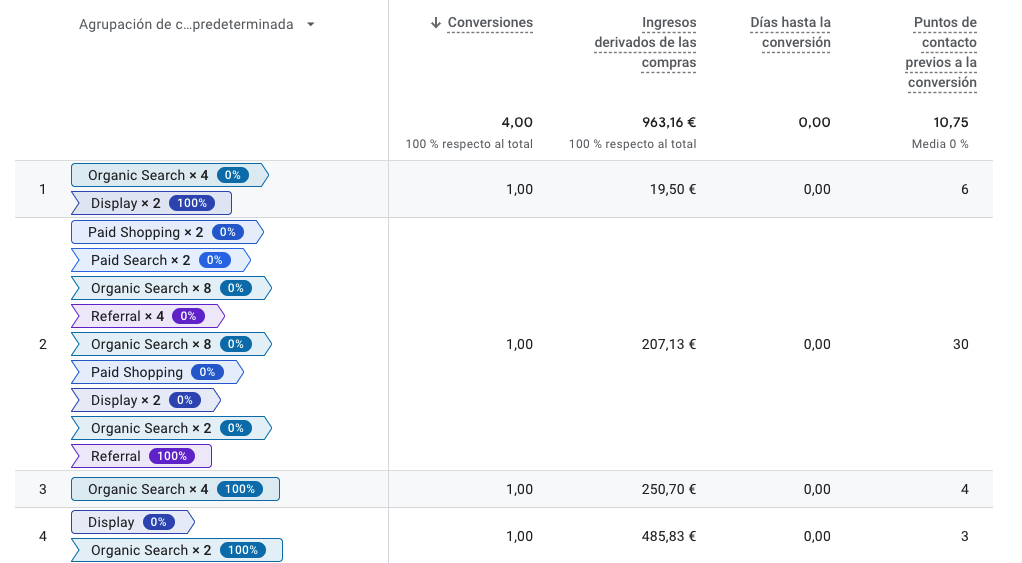The height and width of the screenshot is (563, 1022).
Task: Select Organic Search × 2 100% chip
Action: click(x=177, y=550)
